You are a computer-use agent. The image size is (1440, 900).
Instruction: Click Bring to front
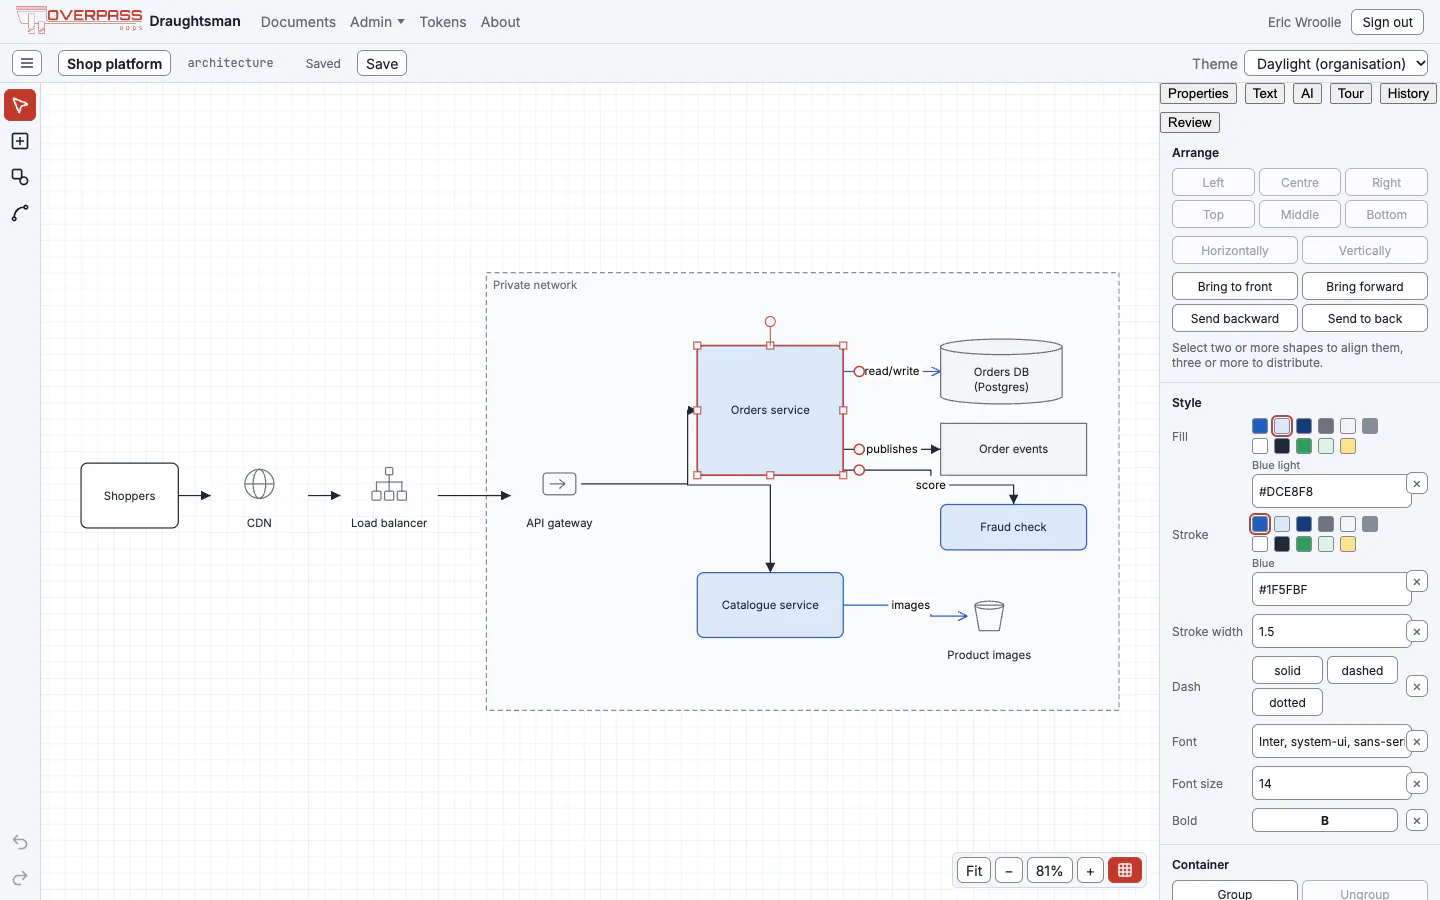point(1235,286)
